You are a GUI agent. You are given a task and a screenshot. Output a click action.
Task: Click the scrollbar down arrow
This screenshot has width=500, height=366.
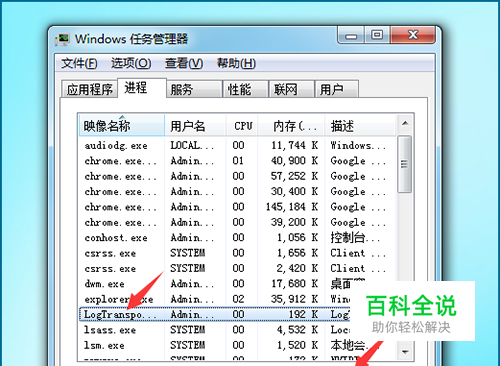click(405, 352)
